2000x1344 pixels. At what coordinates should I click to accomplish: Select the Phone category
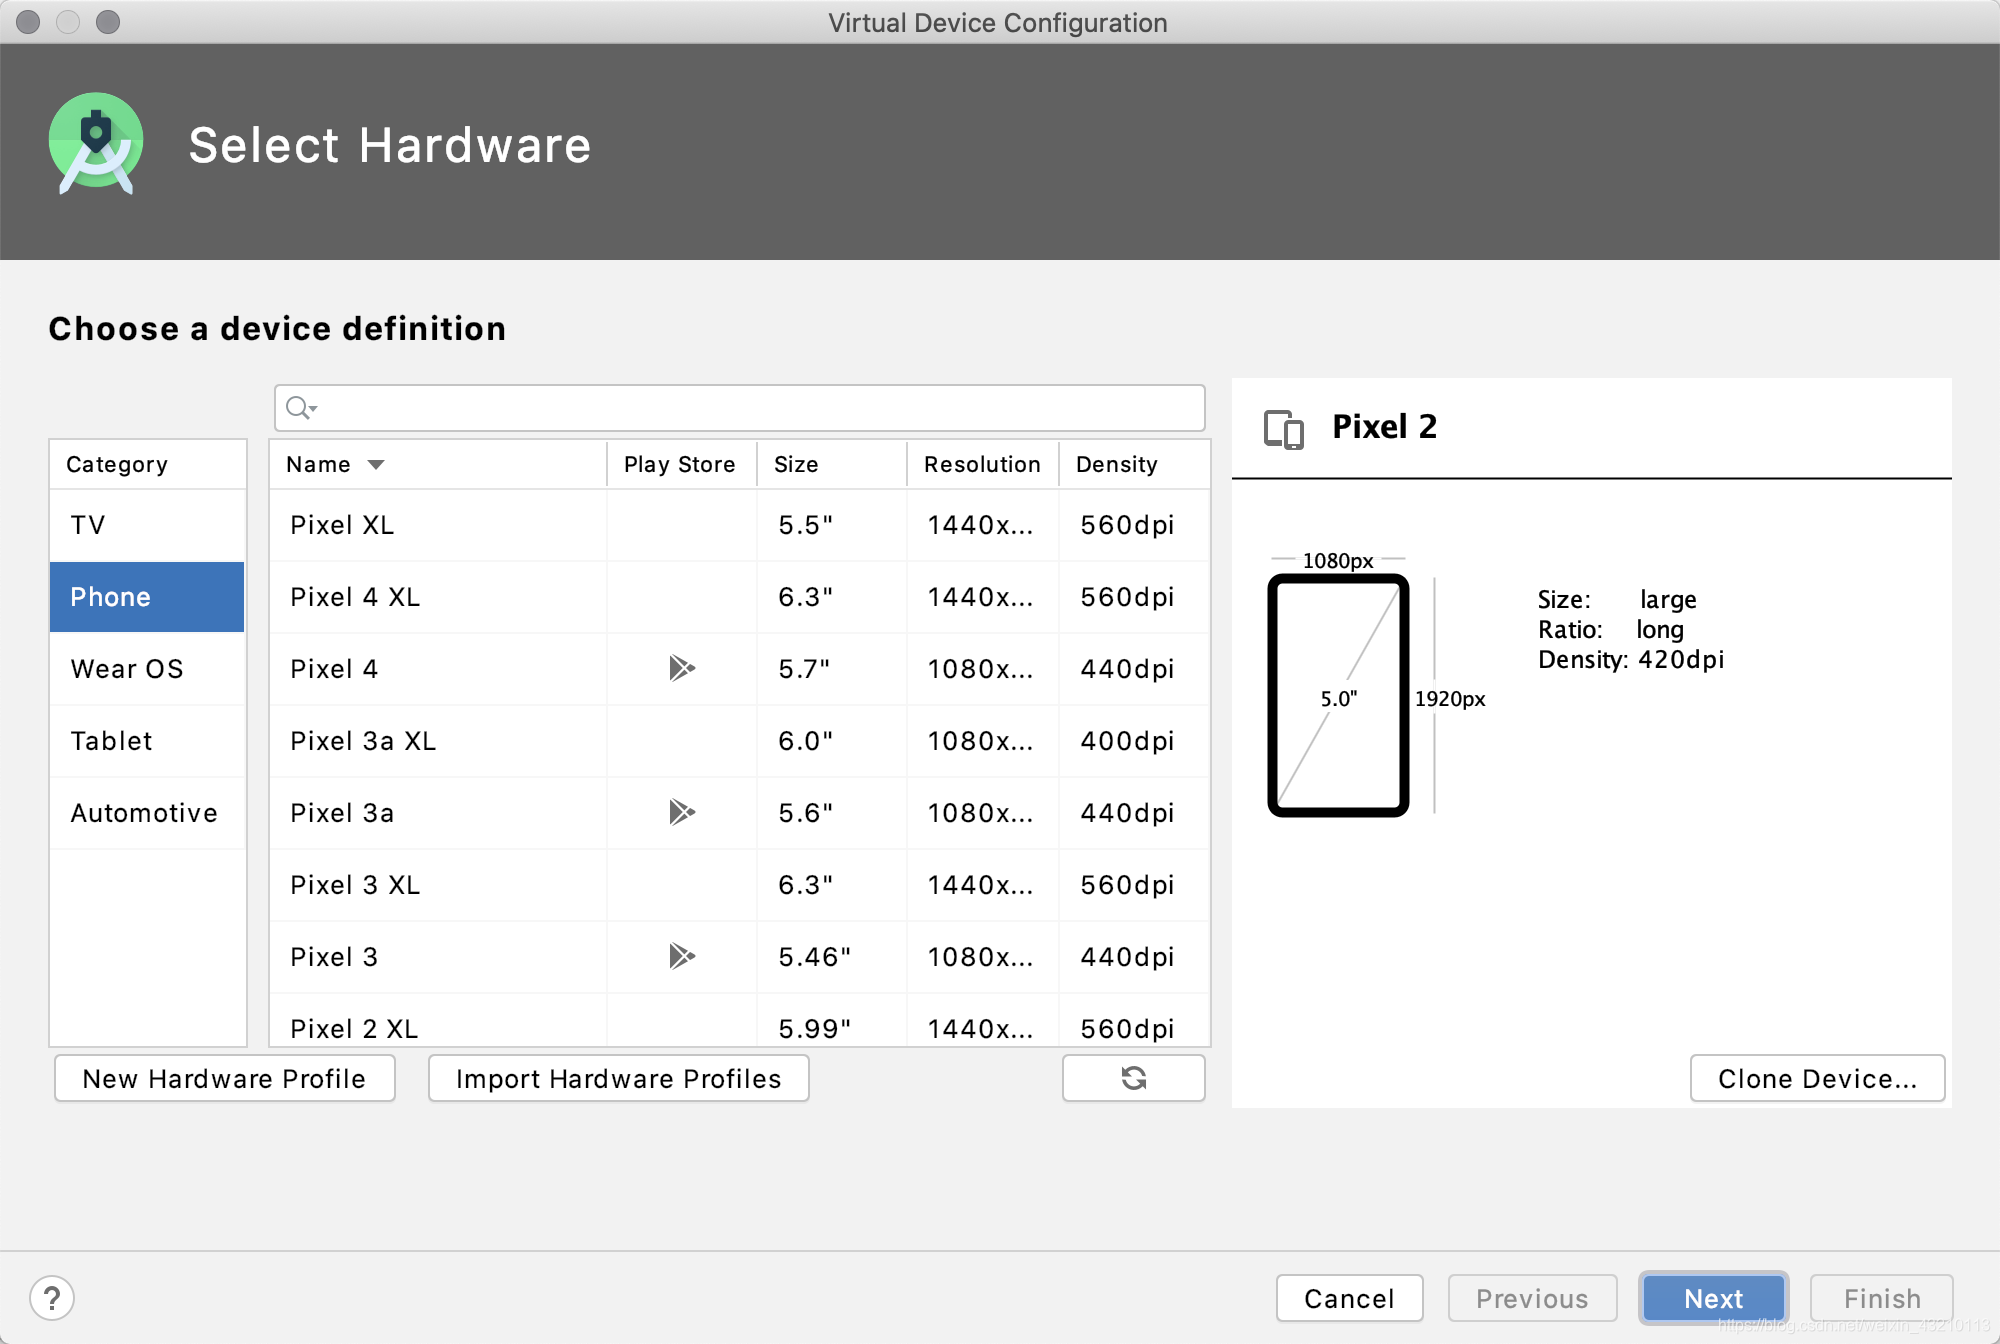[x=147, y=597]
